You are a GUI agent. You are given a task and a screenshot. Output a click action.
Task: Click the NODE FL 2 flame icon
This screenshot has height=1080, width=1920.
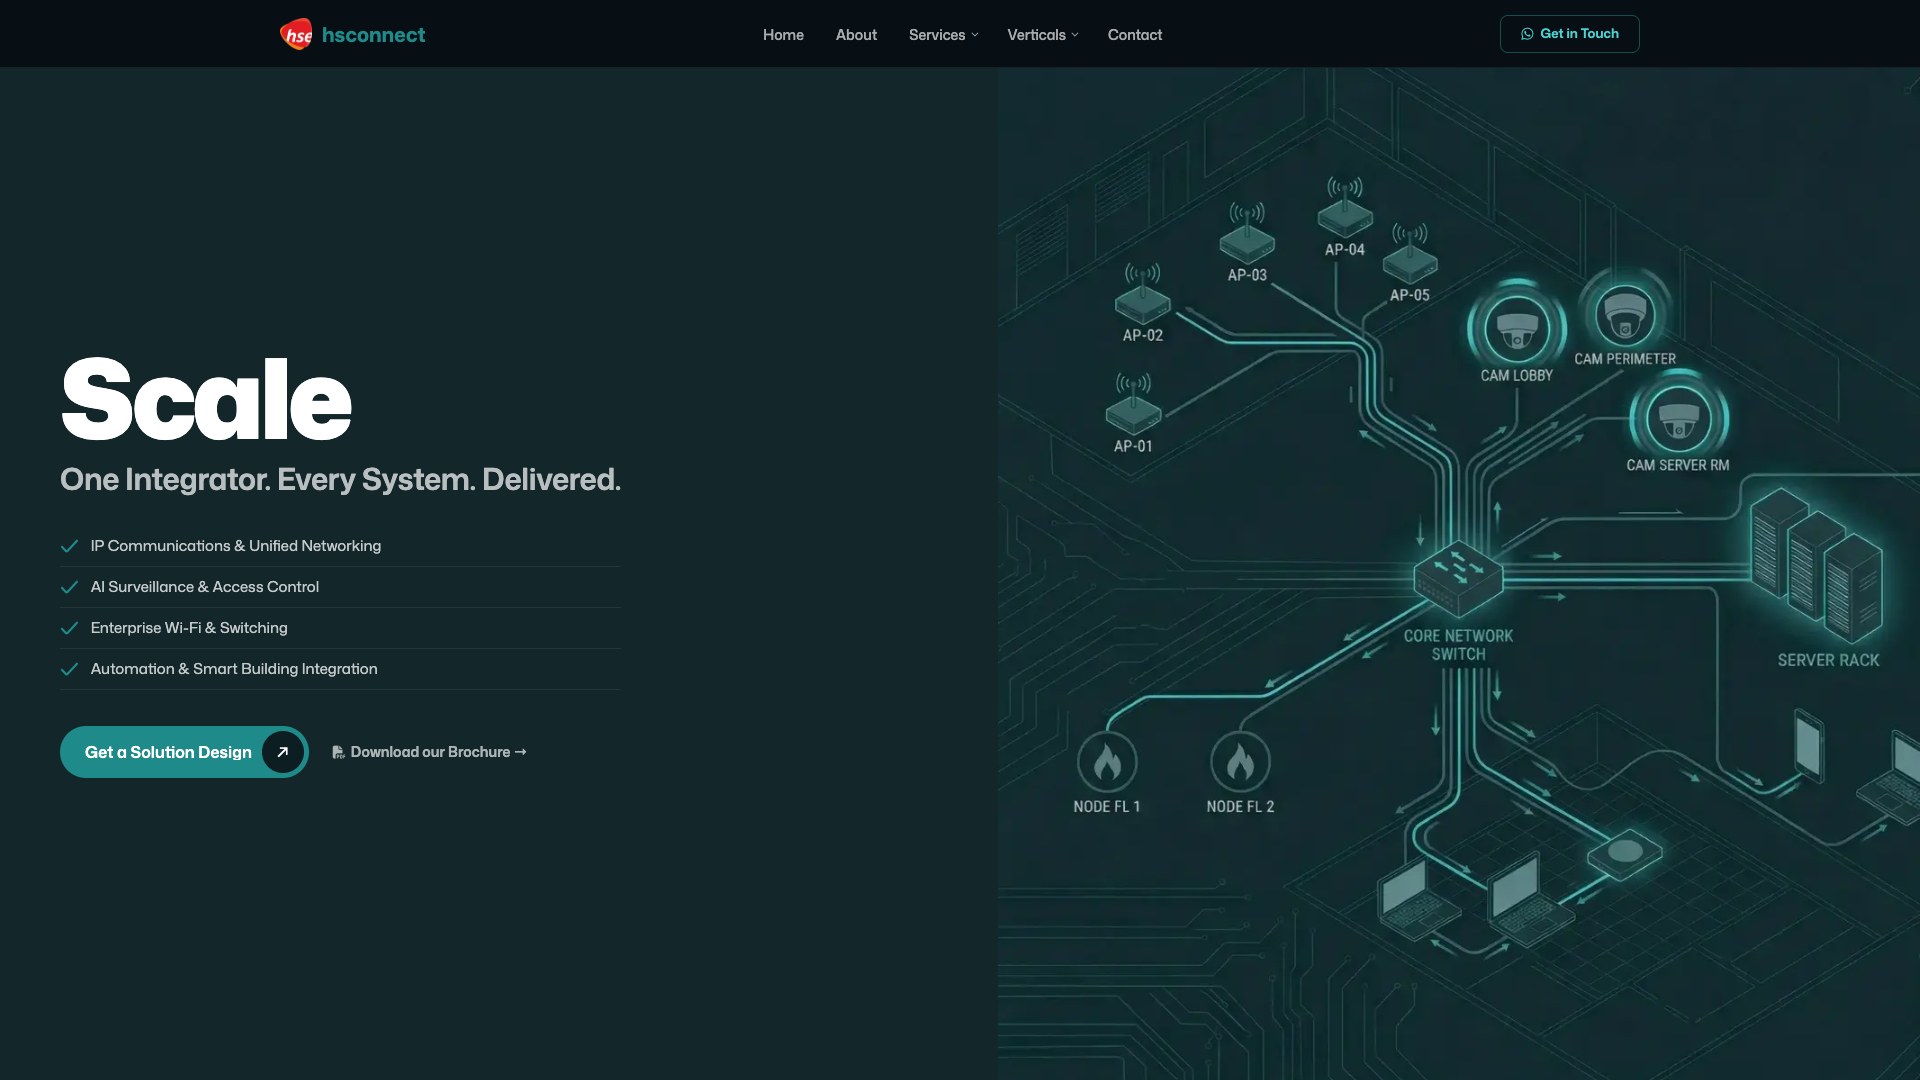(1240, 763)
